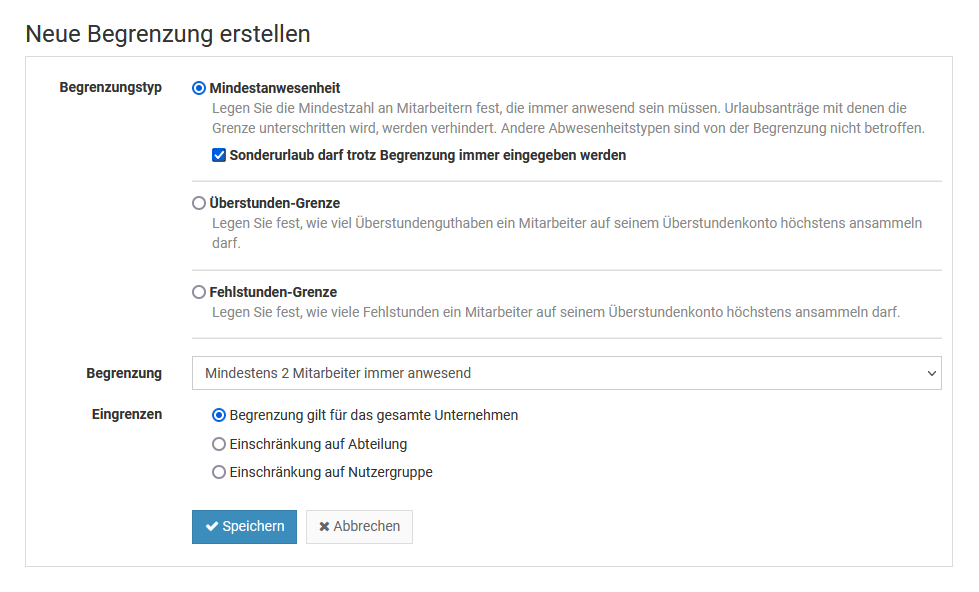Uncheck the Sonderurlaub exception checkbox

[x=219, y=155]
